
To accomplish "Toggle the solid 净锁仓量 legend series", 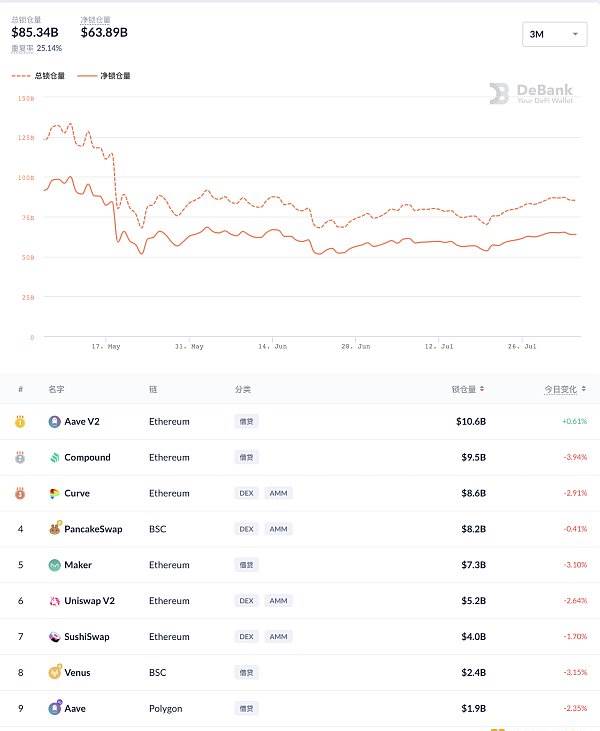I will [x=104, y=76].
